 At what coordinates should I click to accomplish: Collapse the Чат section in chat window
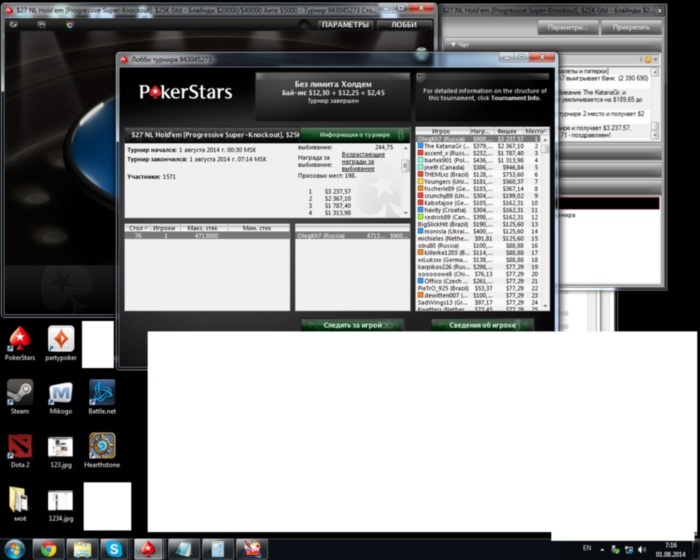pos(453,45)
